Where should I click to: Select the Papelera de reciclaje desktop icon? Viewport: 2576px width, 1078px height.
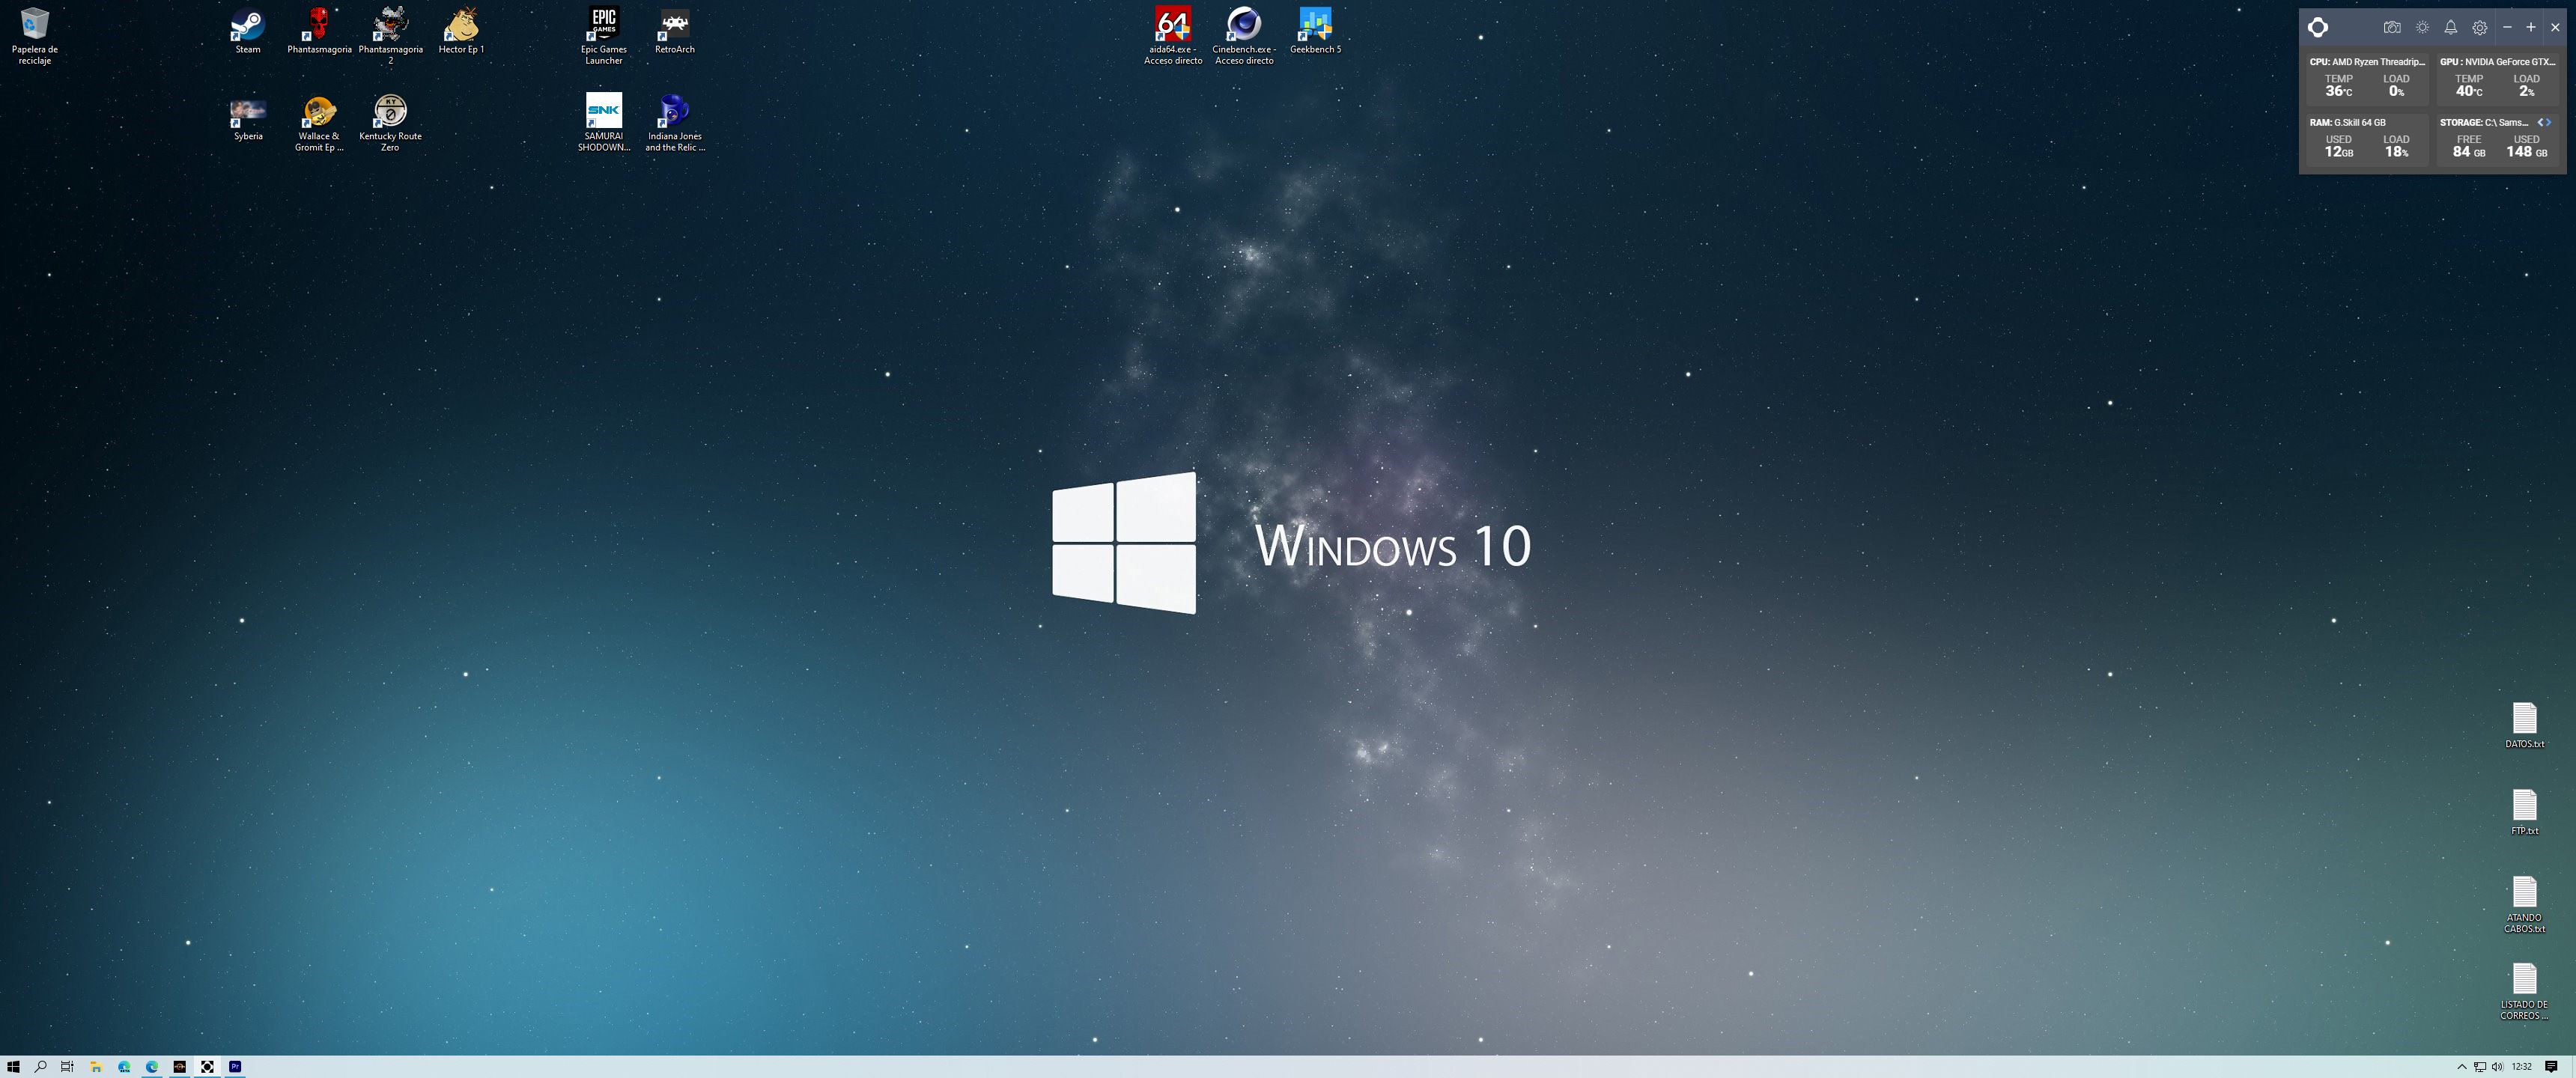35,36
